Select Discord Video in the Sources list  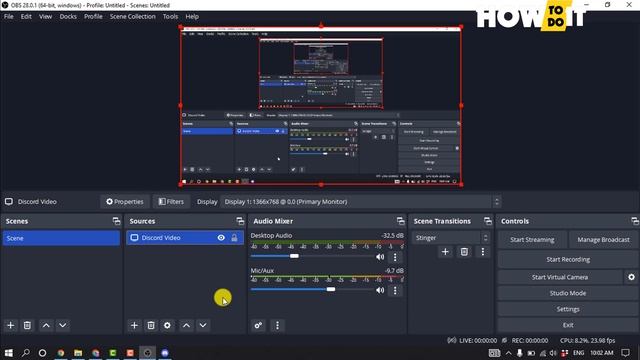pyautogui.click(x=185, y=238)
